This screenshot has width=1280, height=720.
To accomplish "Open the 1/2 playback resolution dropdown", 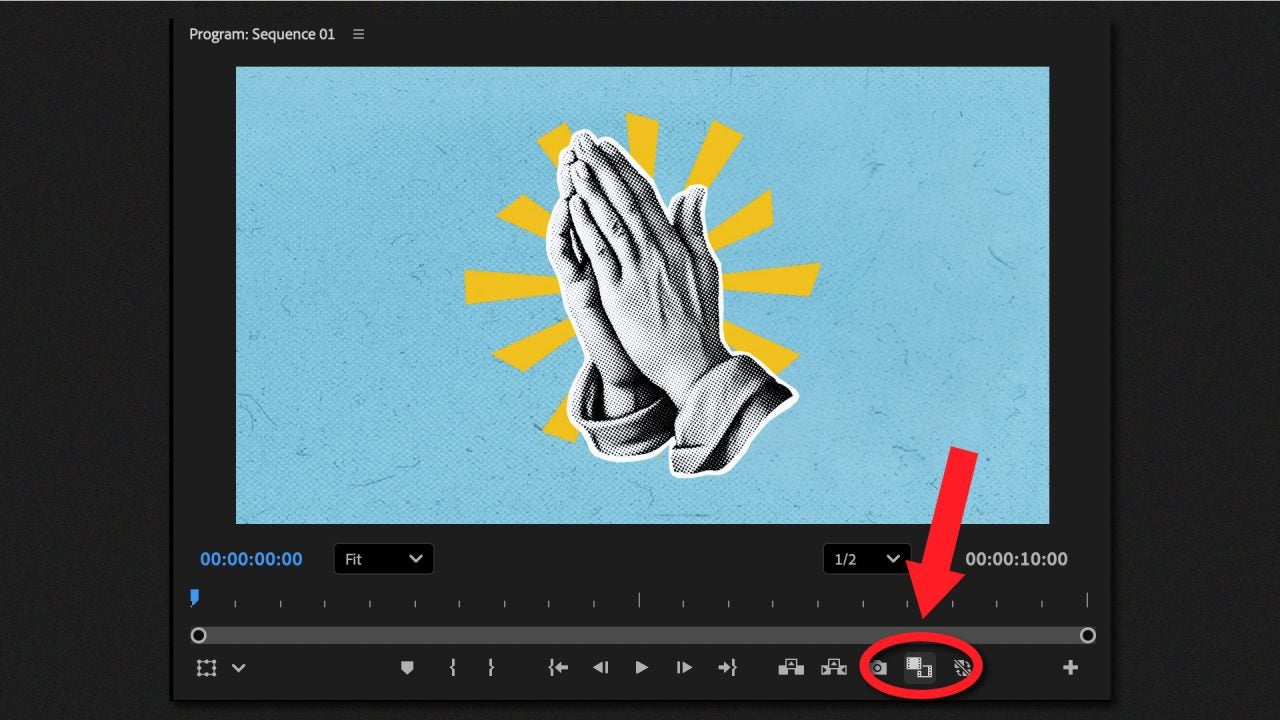I will coord(866,559).
